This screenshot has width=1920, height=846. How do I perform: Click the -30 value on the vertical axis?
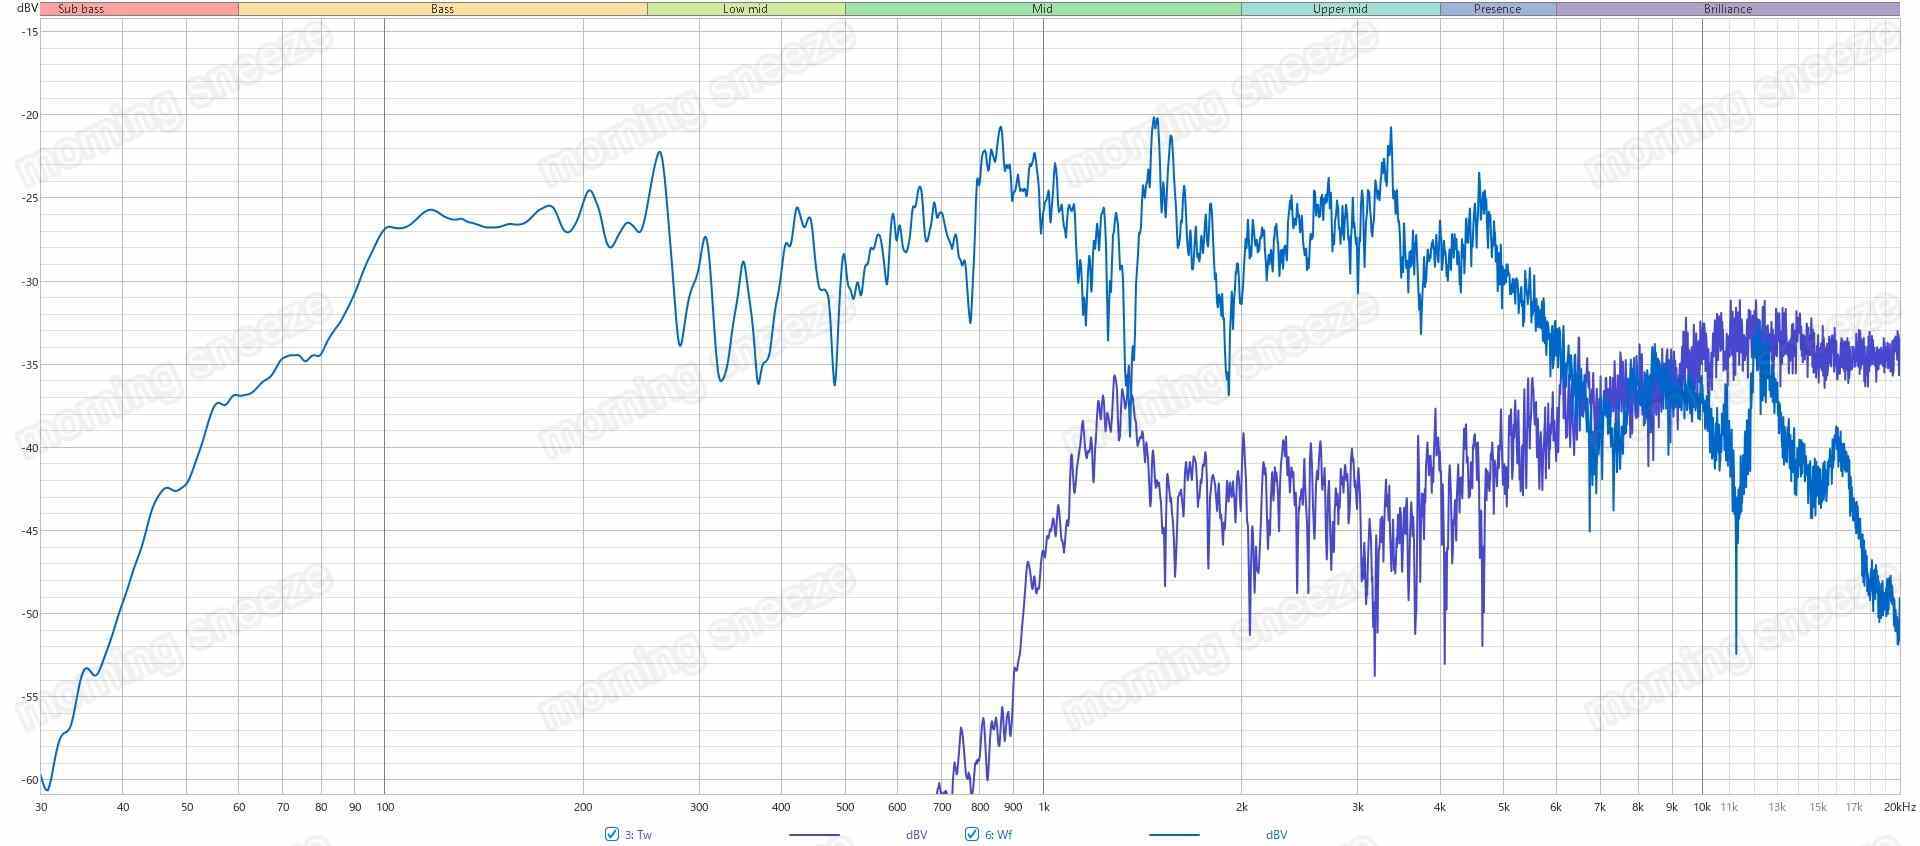tap(30, 282)
